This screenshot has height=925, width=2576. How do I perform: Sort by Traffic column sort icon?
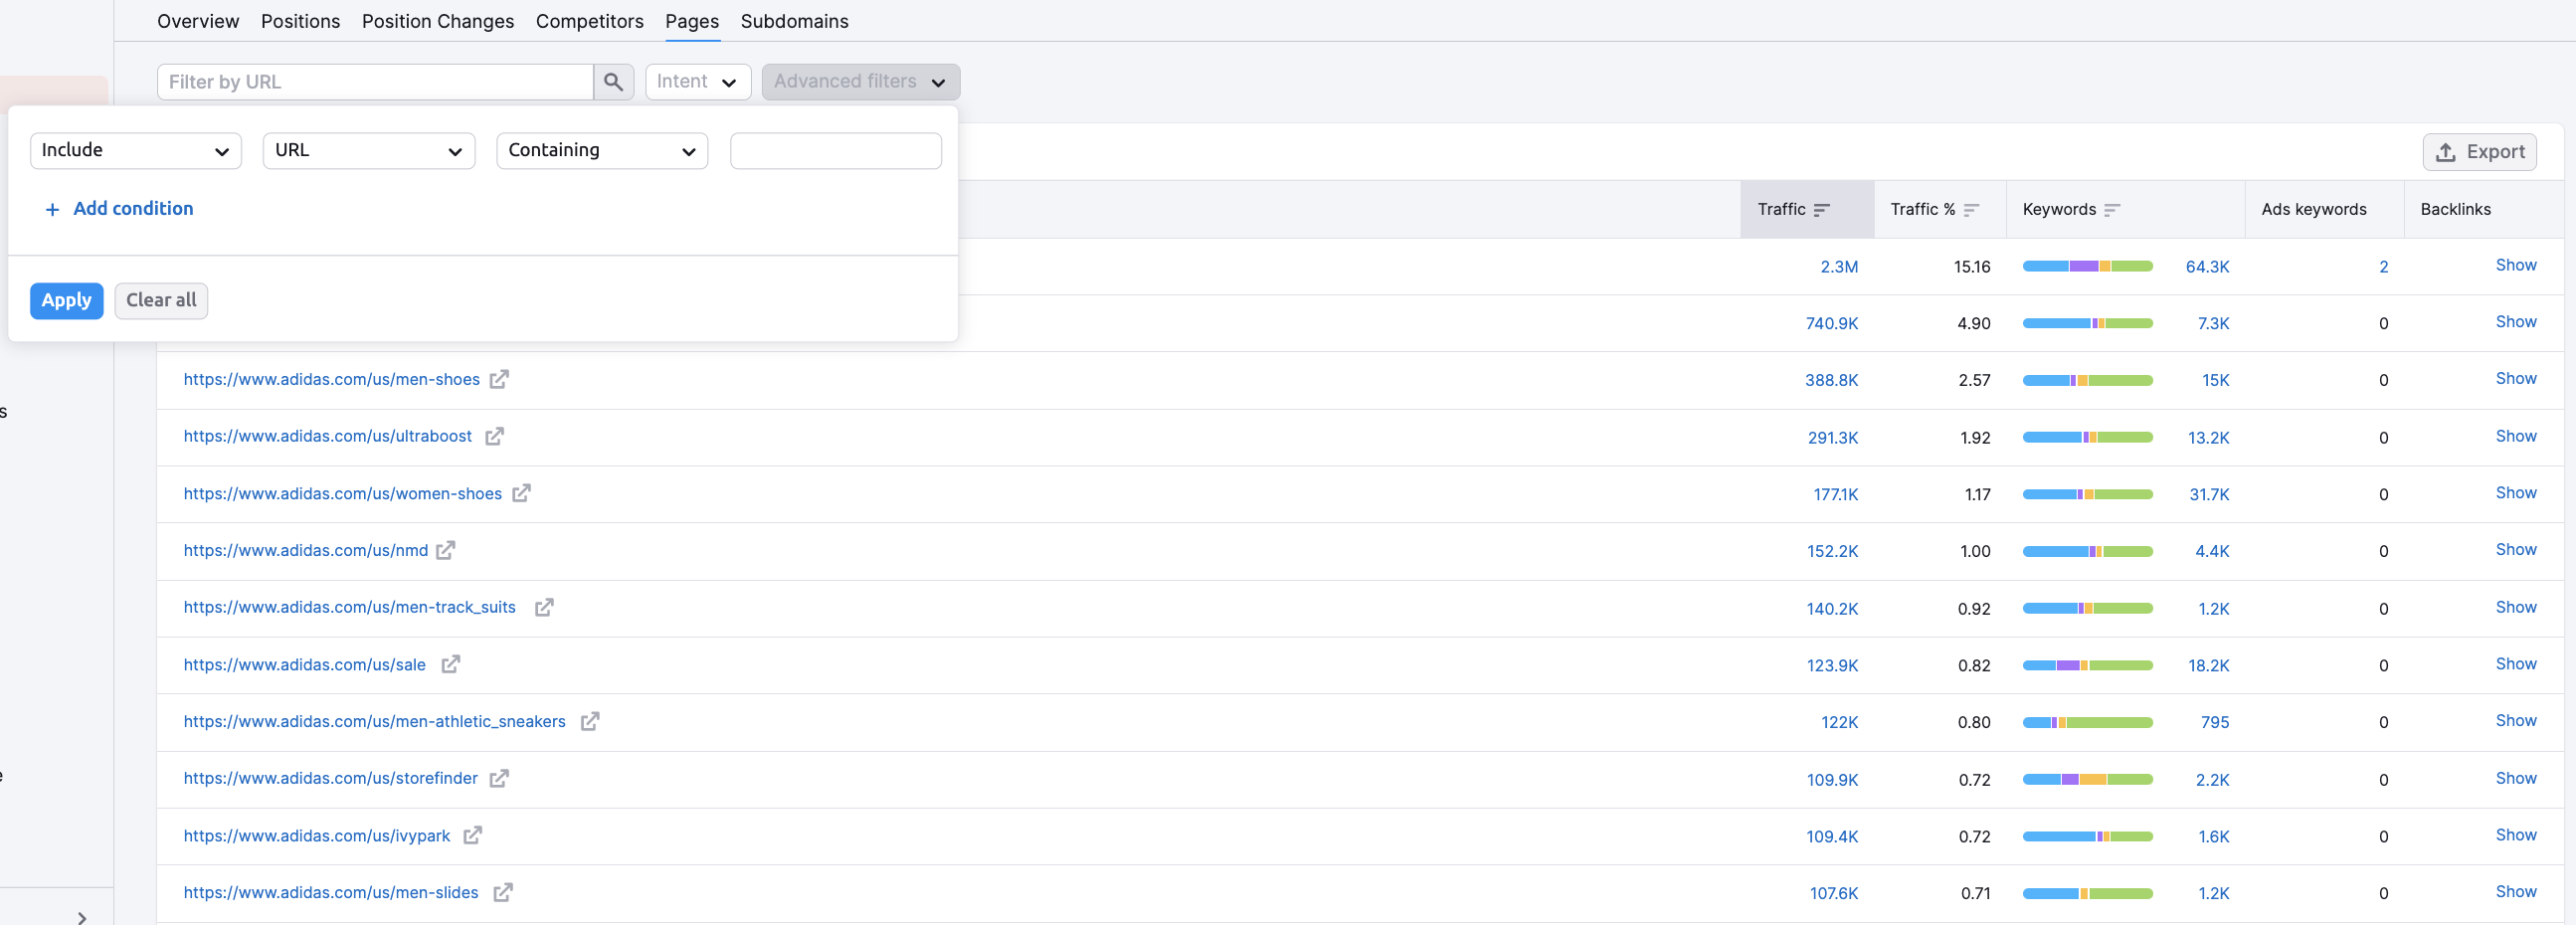[x=1821, y=210]
